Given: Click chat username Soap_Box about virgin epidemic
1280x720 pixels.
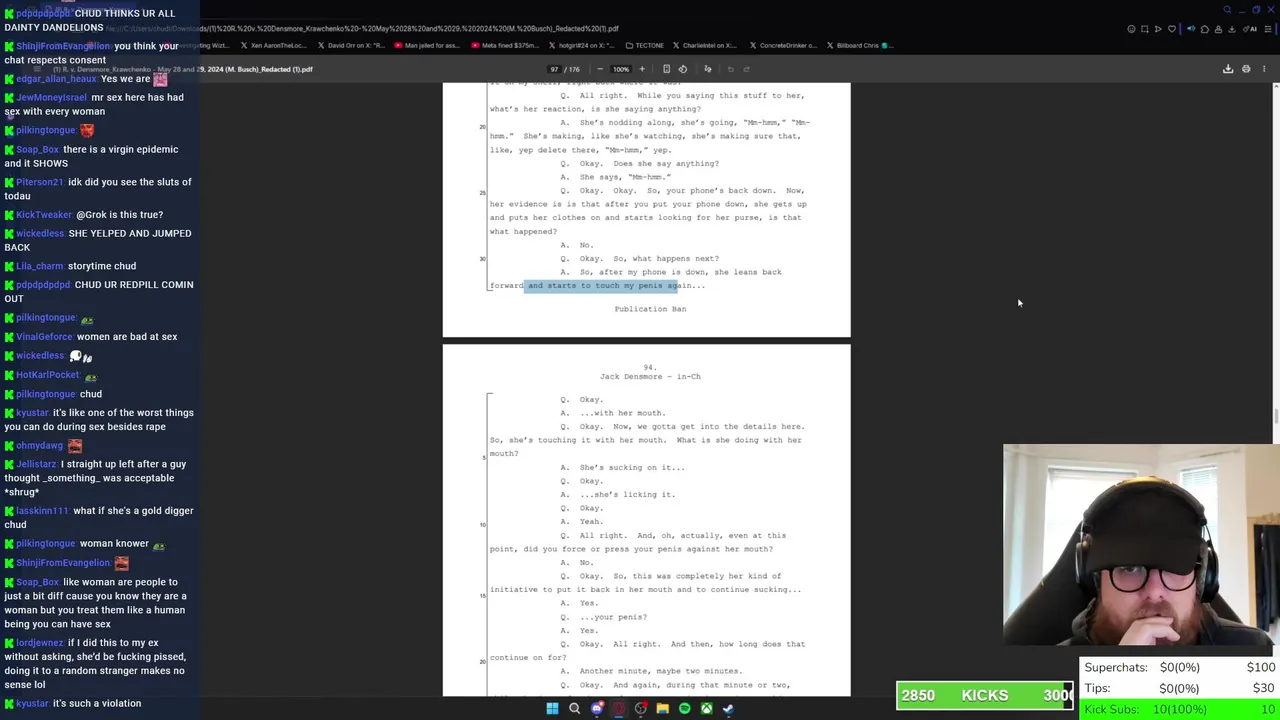Looking at the screenshot, I should (x=38, y=150).
